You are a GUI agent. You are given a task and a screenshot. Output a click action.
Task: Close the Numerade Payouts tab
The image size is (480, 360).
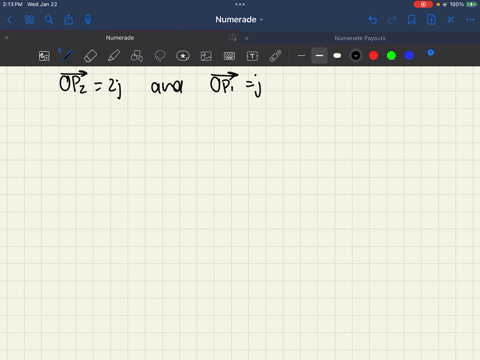246,38
